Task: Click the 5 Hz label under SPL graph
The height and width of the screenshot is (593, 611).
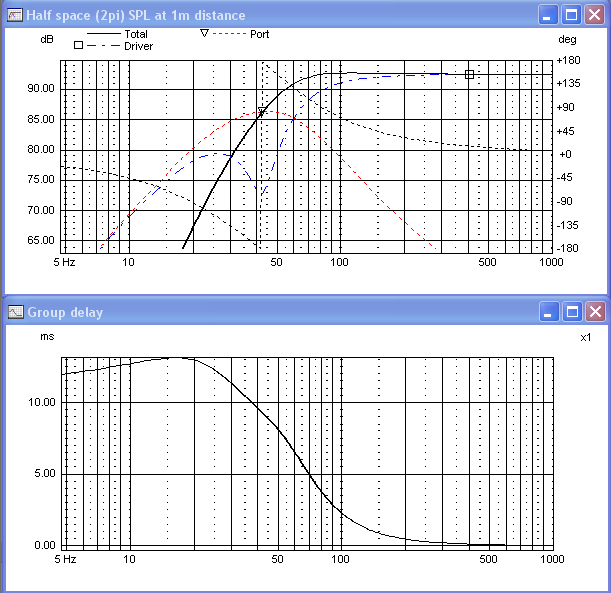Action: pyautogui.click(x=64, y=262)
